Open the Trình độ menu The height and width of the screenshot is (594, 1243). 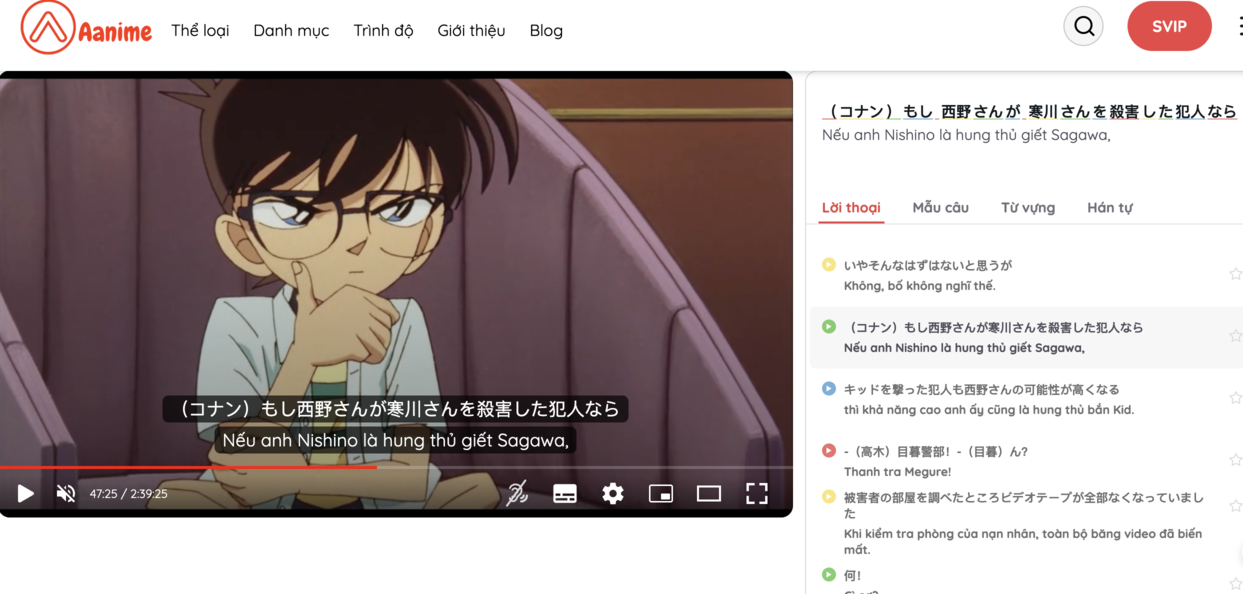[383, 30]
